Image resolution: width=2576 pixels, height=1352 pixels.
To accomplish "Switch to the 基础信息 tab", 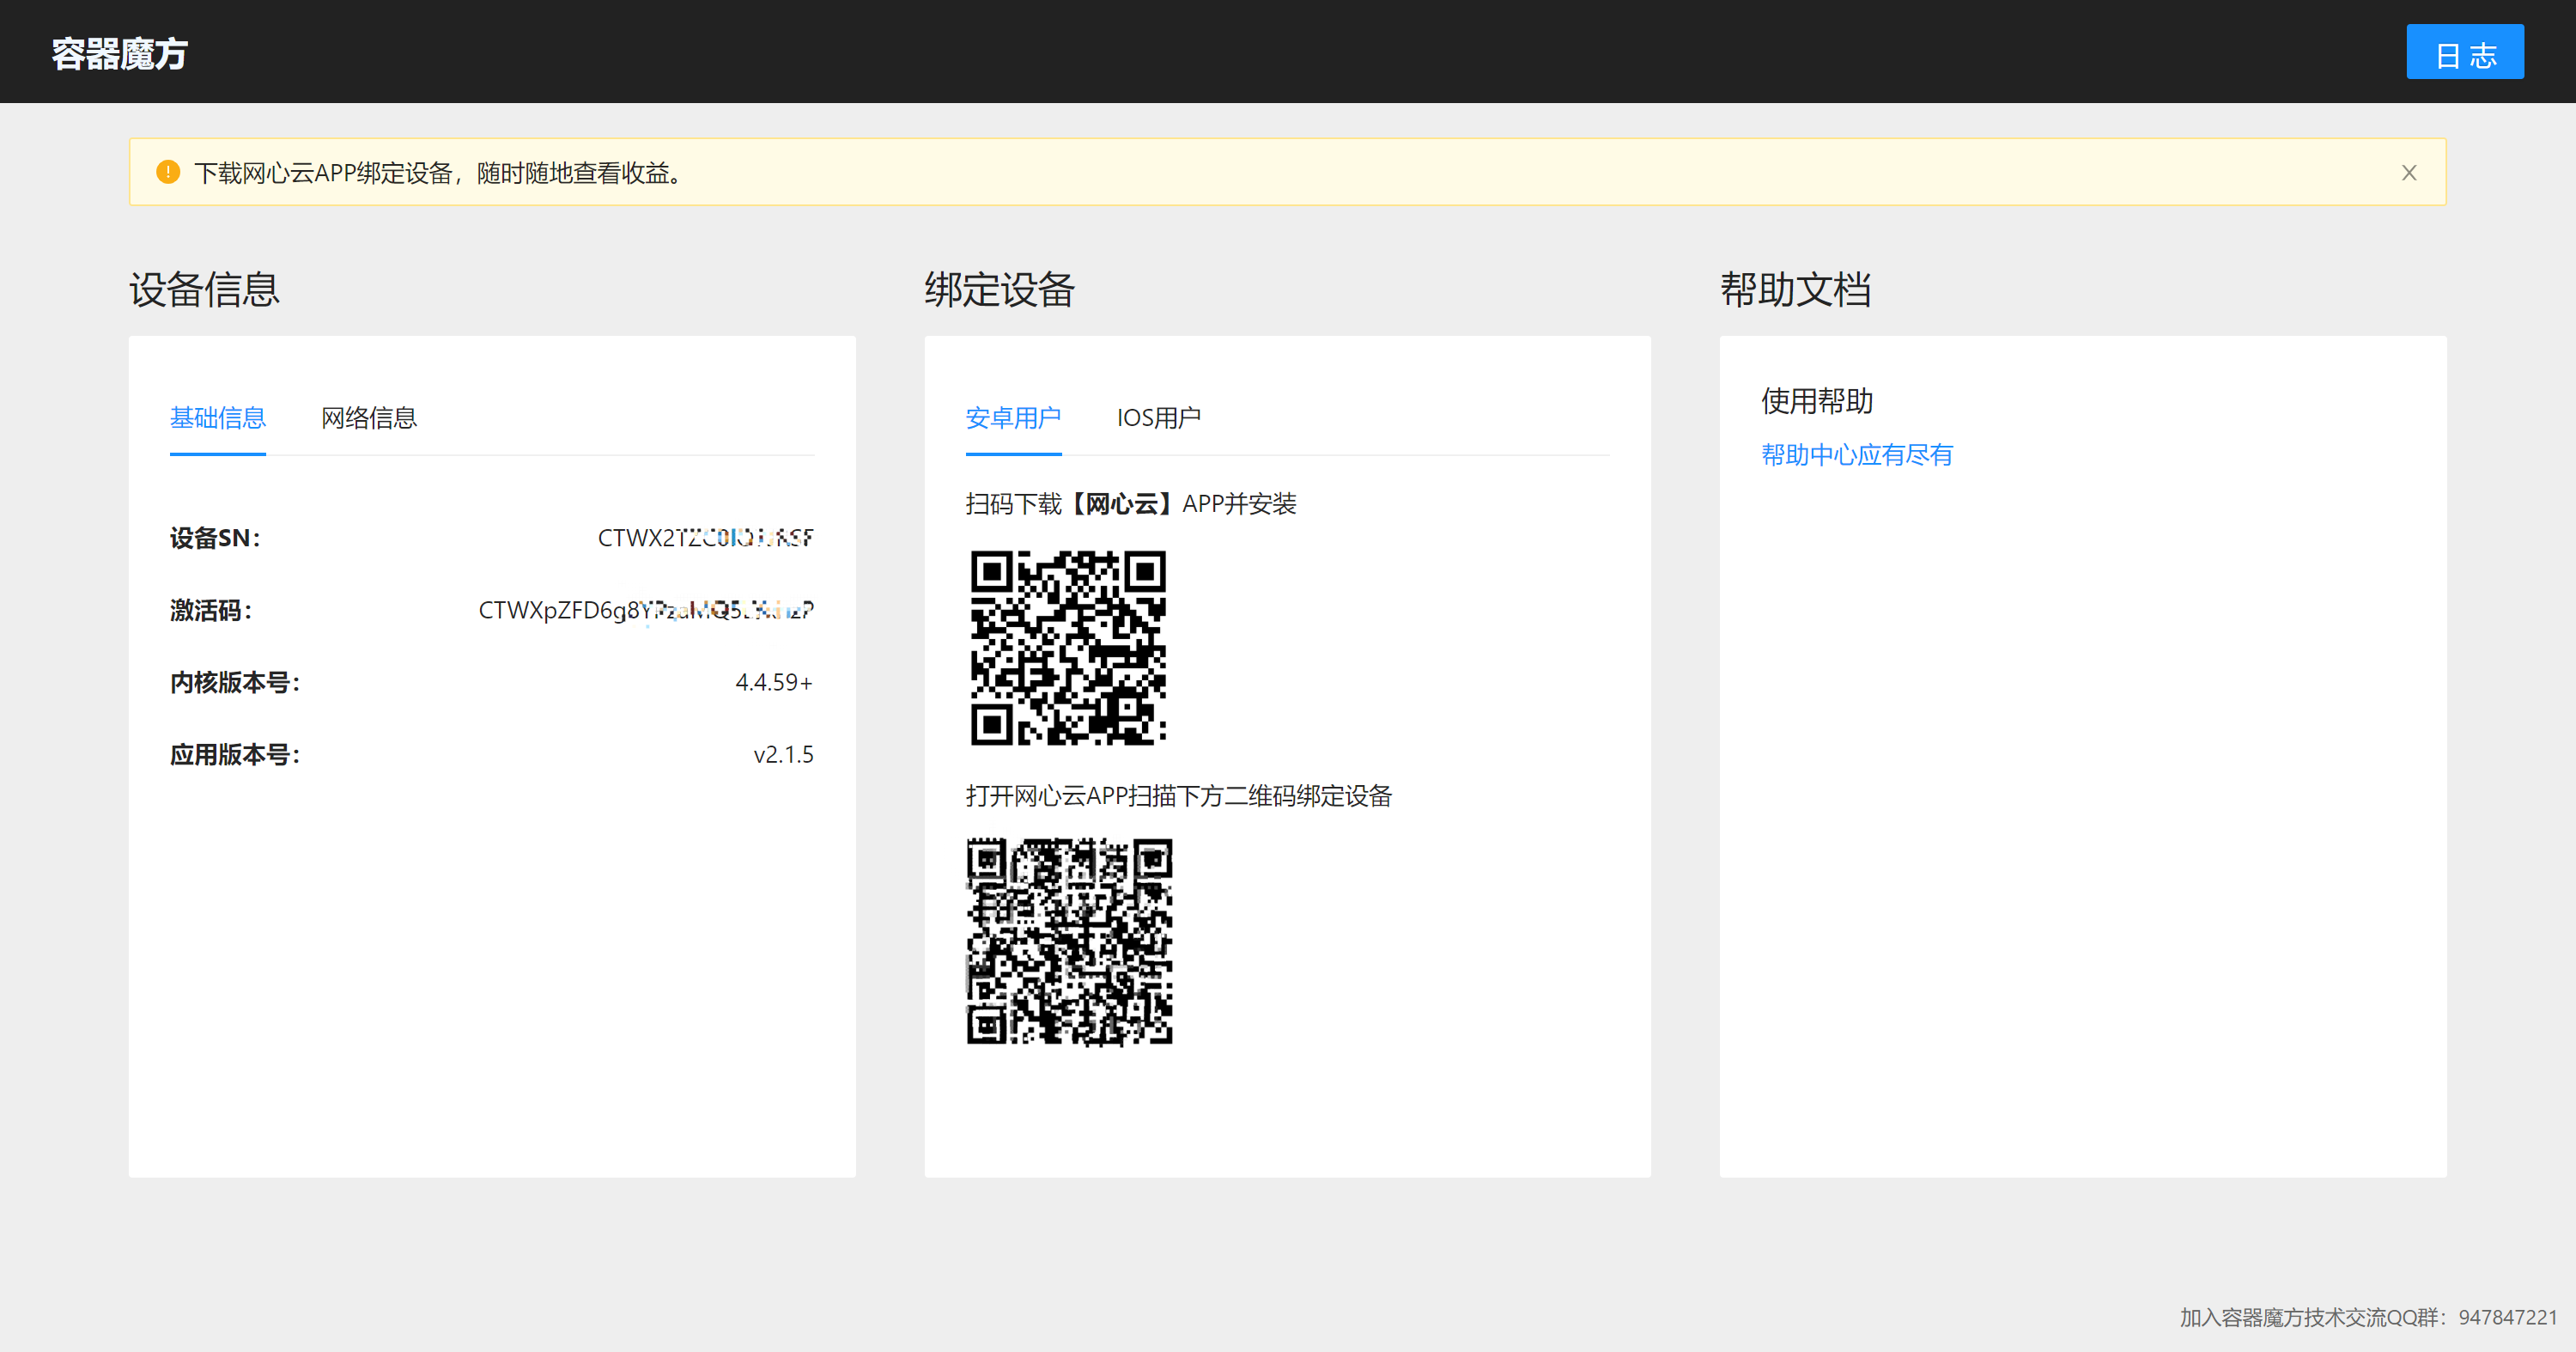I will [217, 418].
